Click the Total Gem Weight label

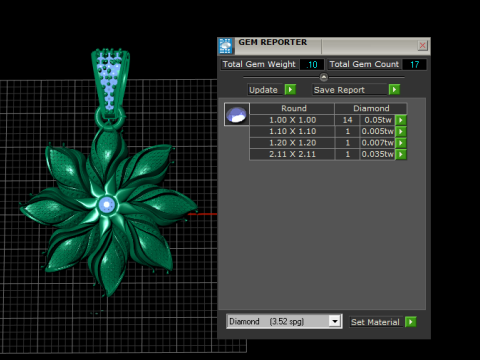[x=259, y=64]
